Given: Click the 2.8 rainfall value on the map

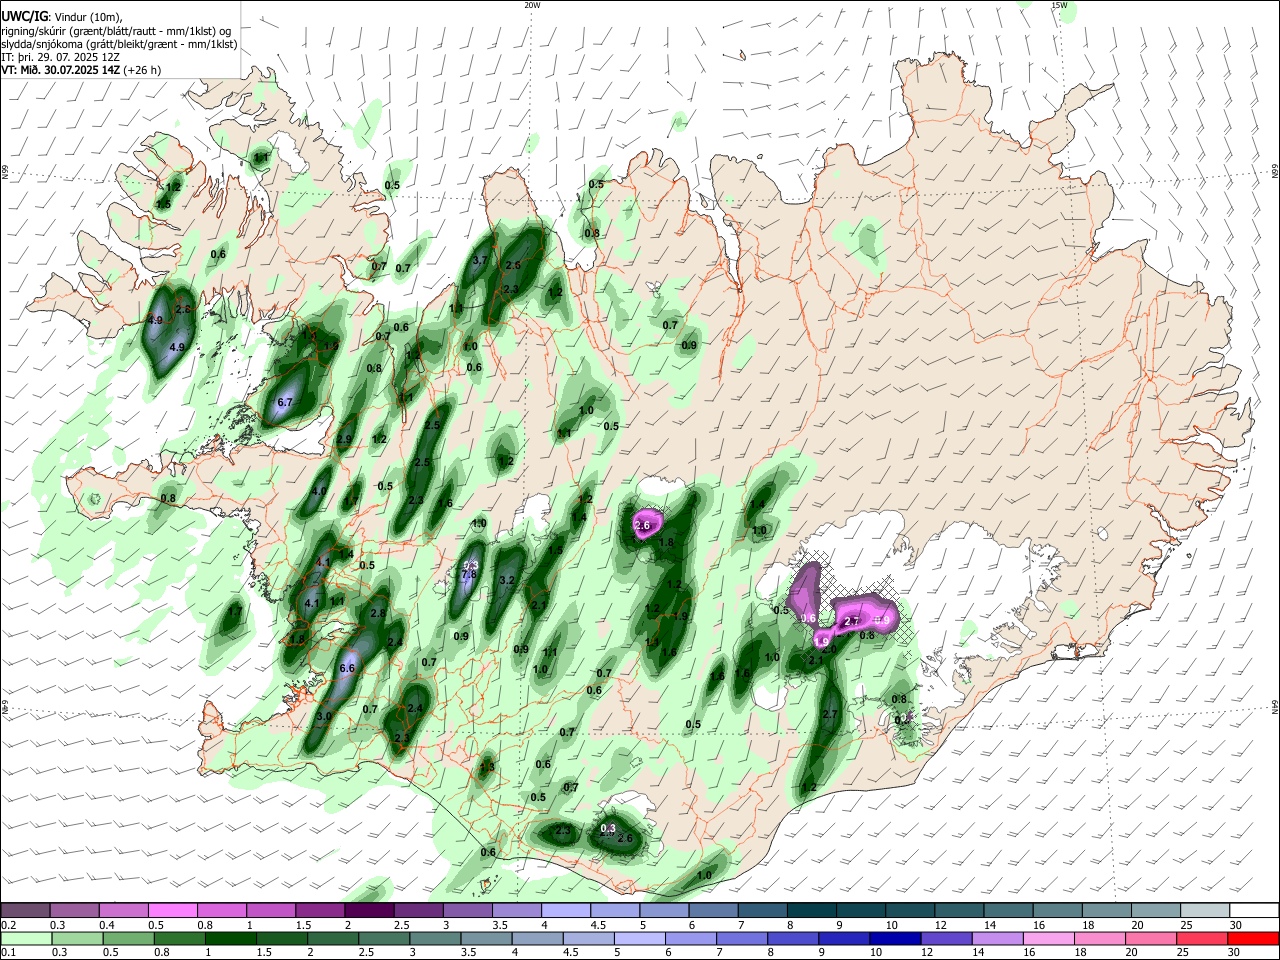Looking at the screenshot, I should (x=378, y=613).
